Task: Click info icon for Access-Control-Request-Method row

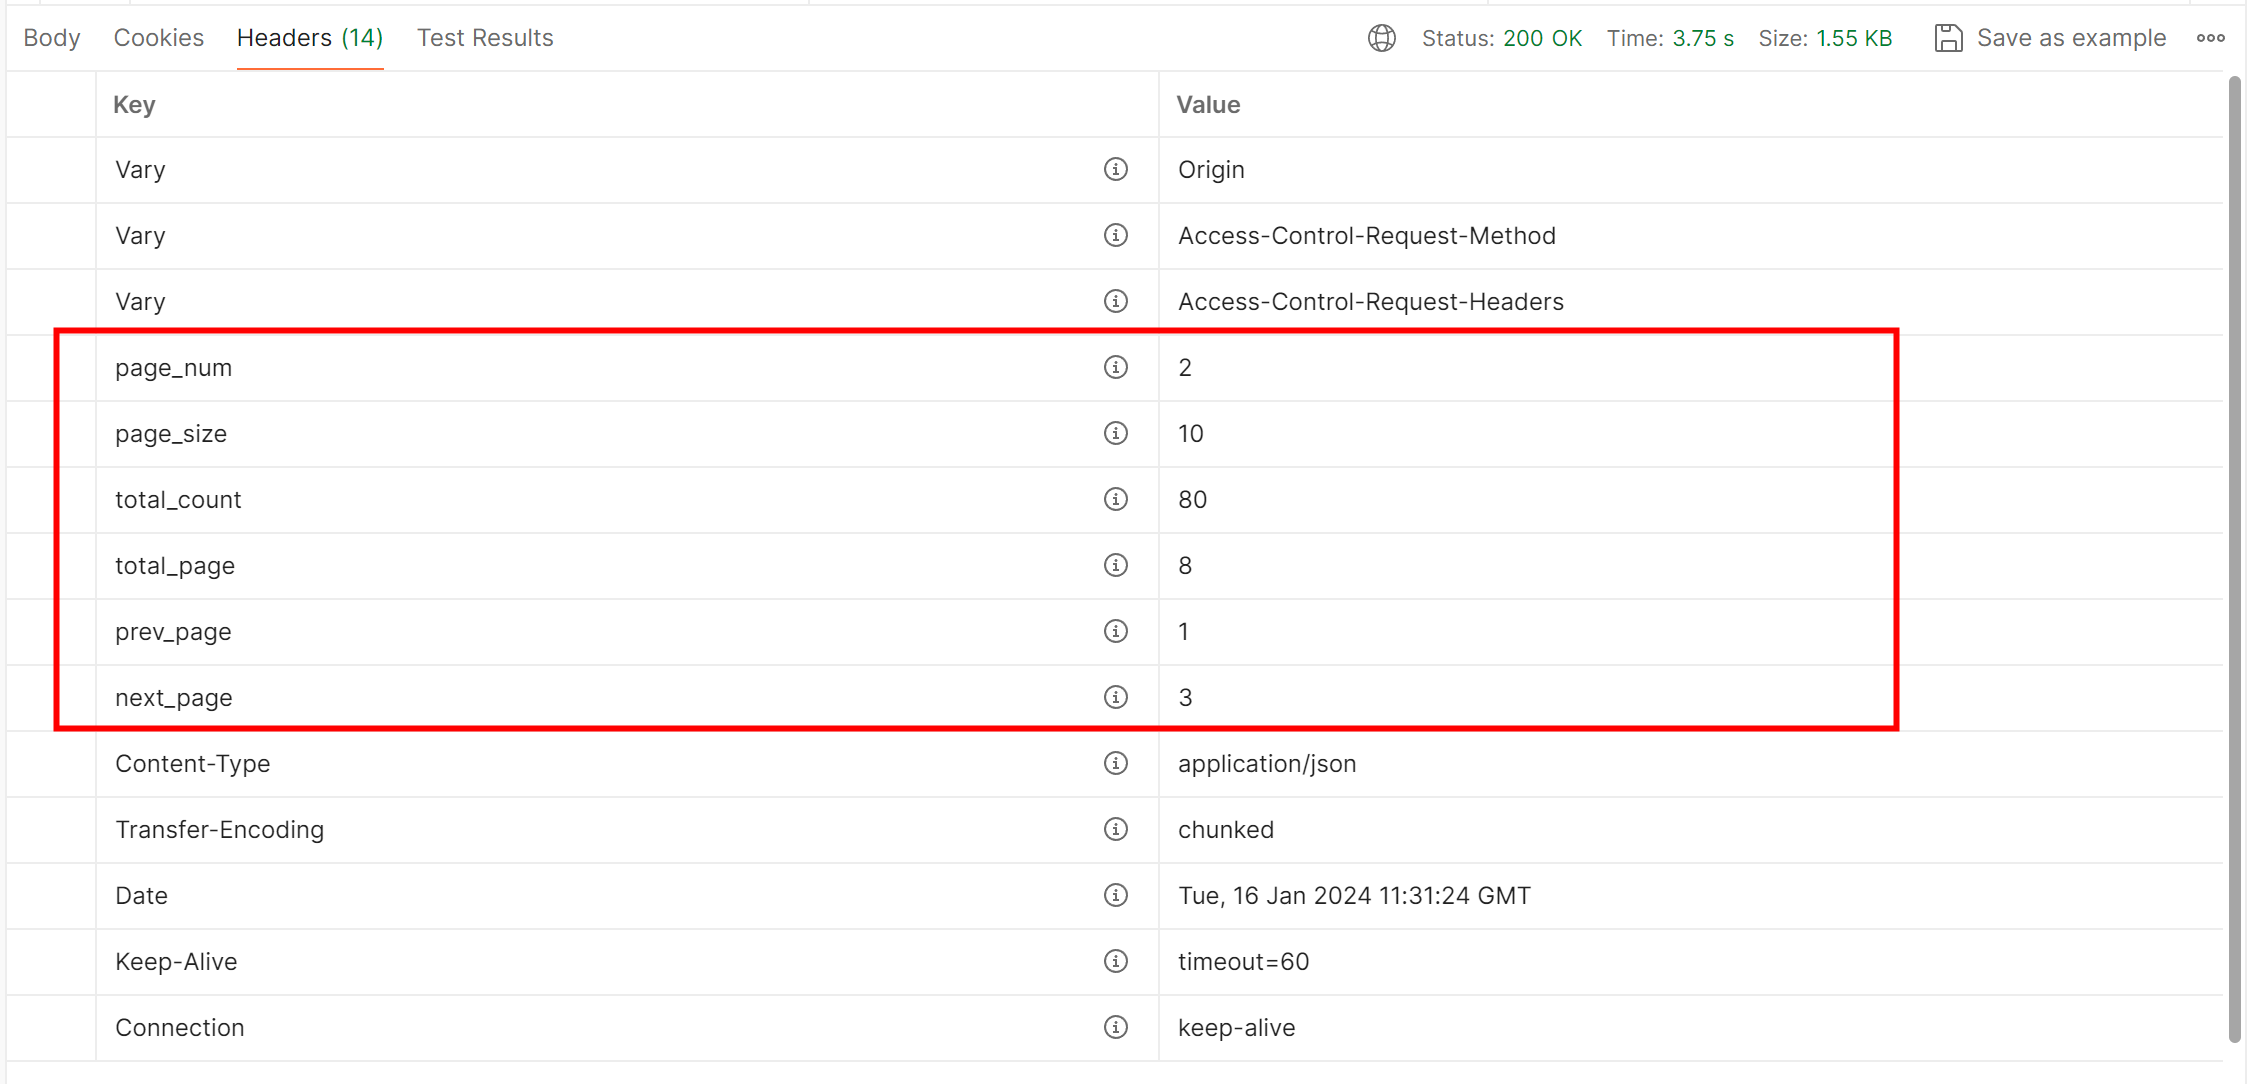Action: pyautogui.click(x=1116, y=235)
